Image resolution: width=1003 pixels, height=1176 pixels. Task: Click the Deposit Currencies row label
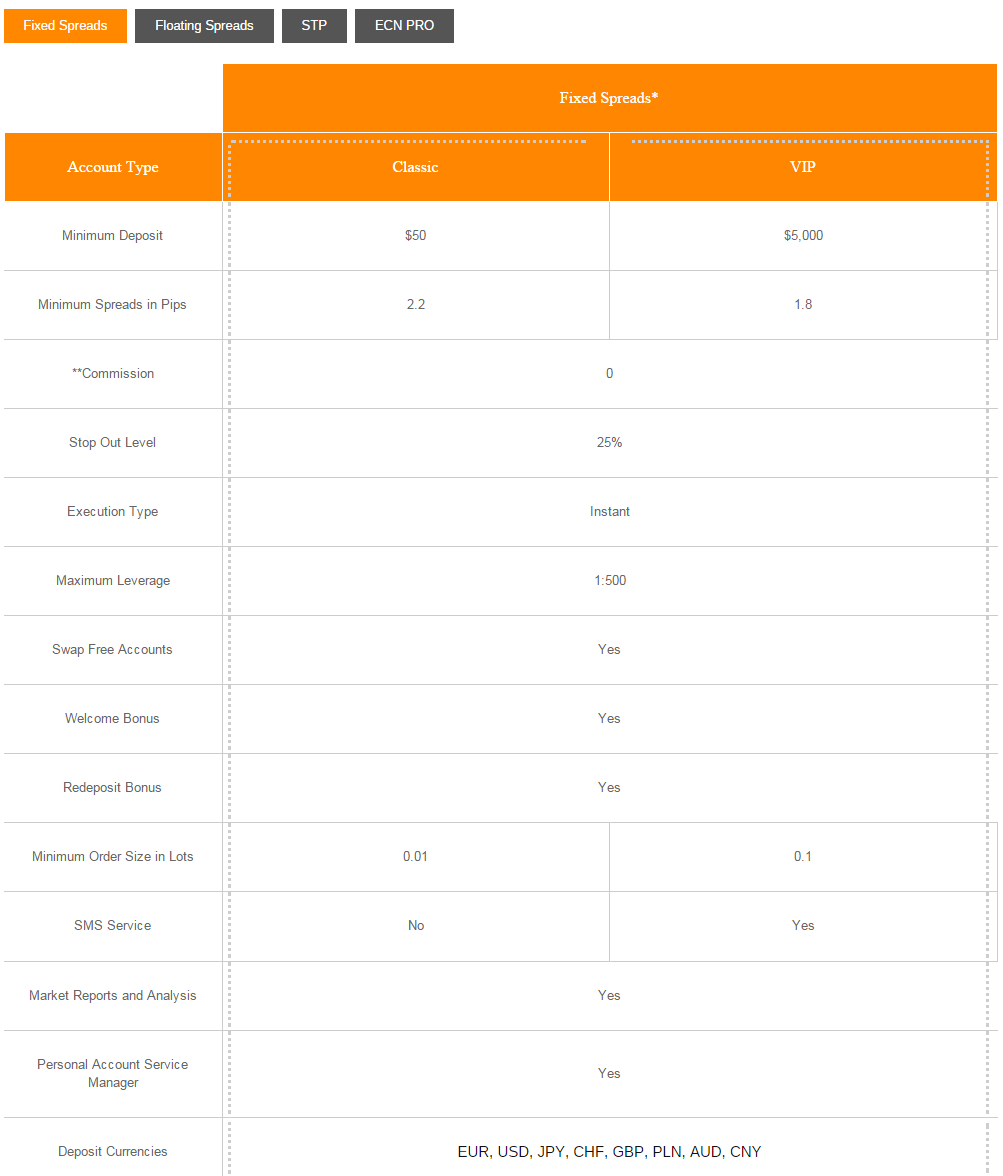click(112, 1151)
